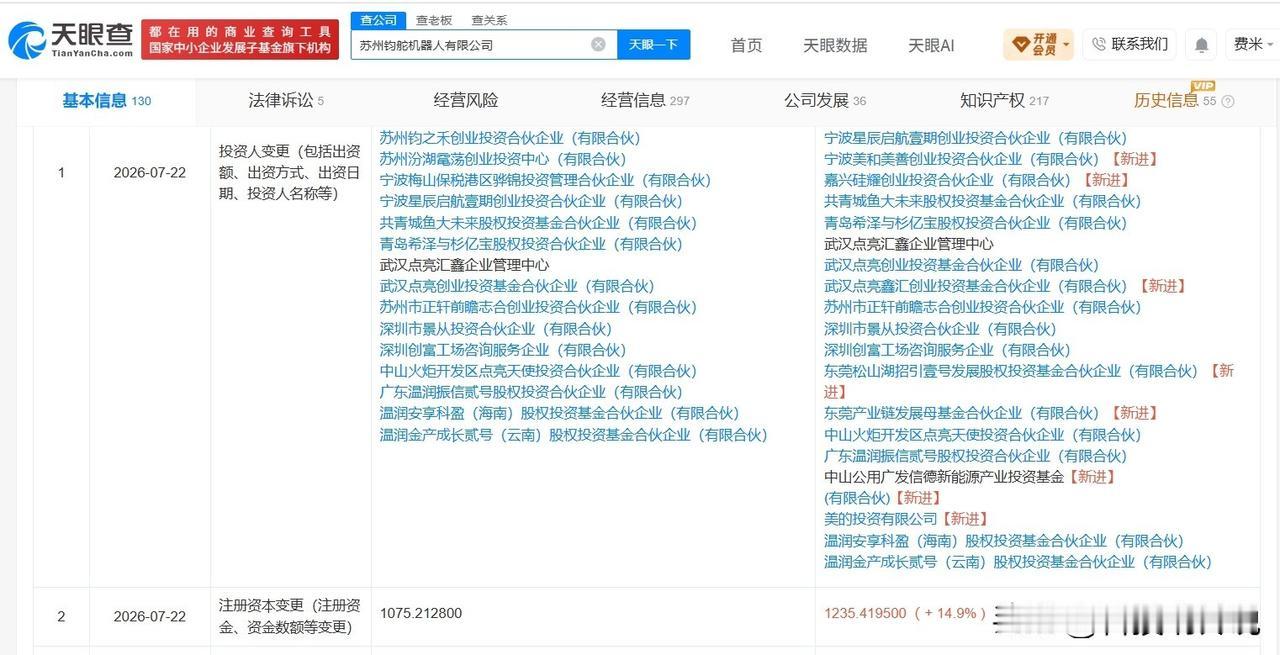Open 东莞产业链发展母基金合伙企业 link
Screen dimensions: 1280x655
click(961, 413)
